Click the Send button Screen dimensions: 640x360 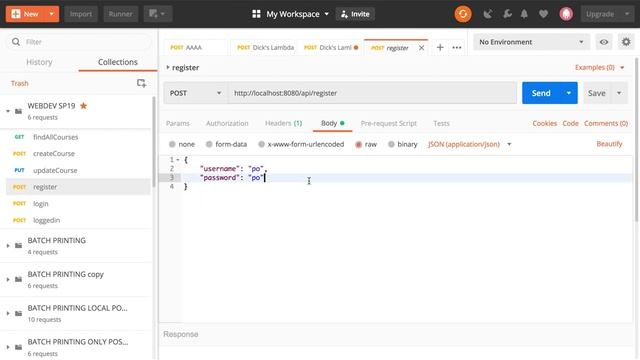click(541, 93)
